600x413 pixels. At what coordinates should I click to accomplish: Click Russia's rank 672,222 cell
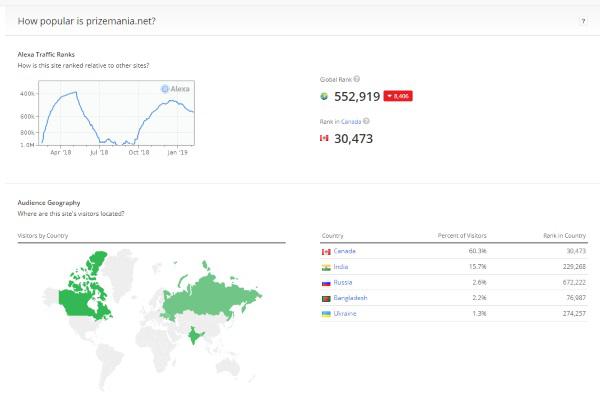coord(574,282)
